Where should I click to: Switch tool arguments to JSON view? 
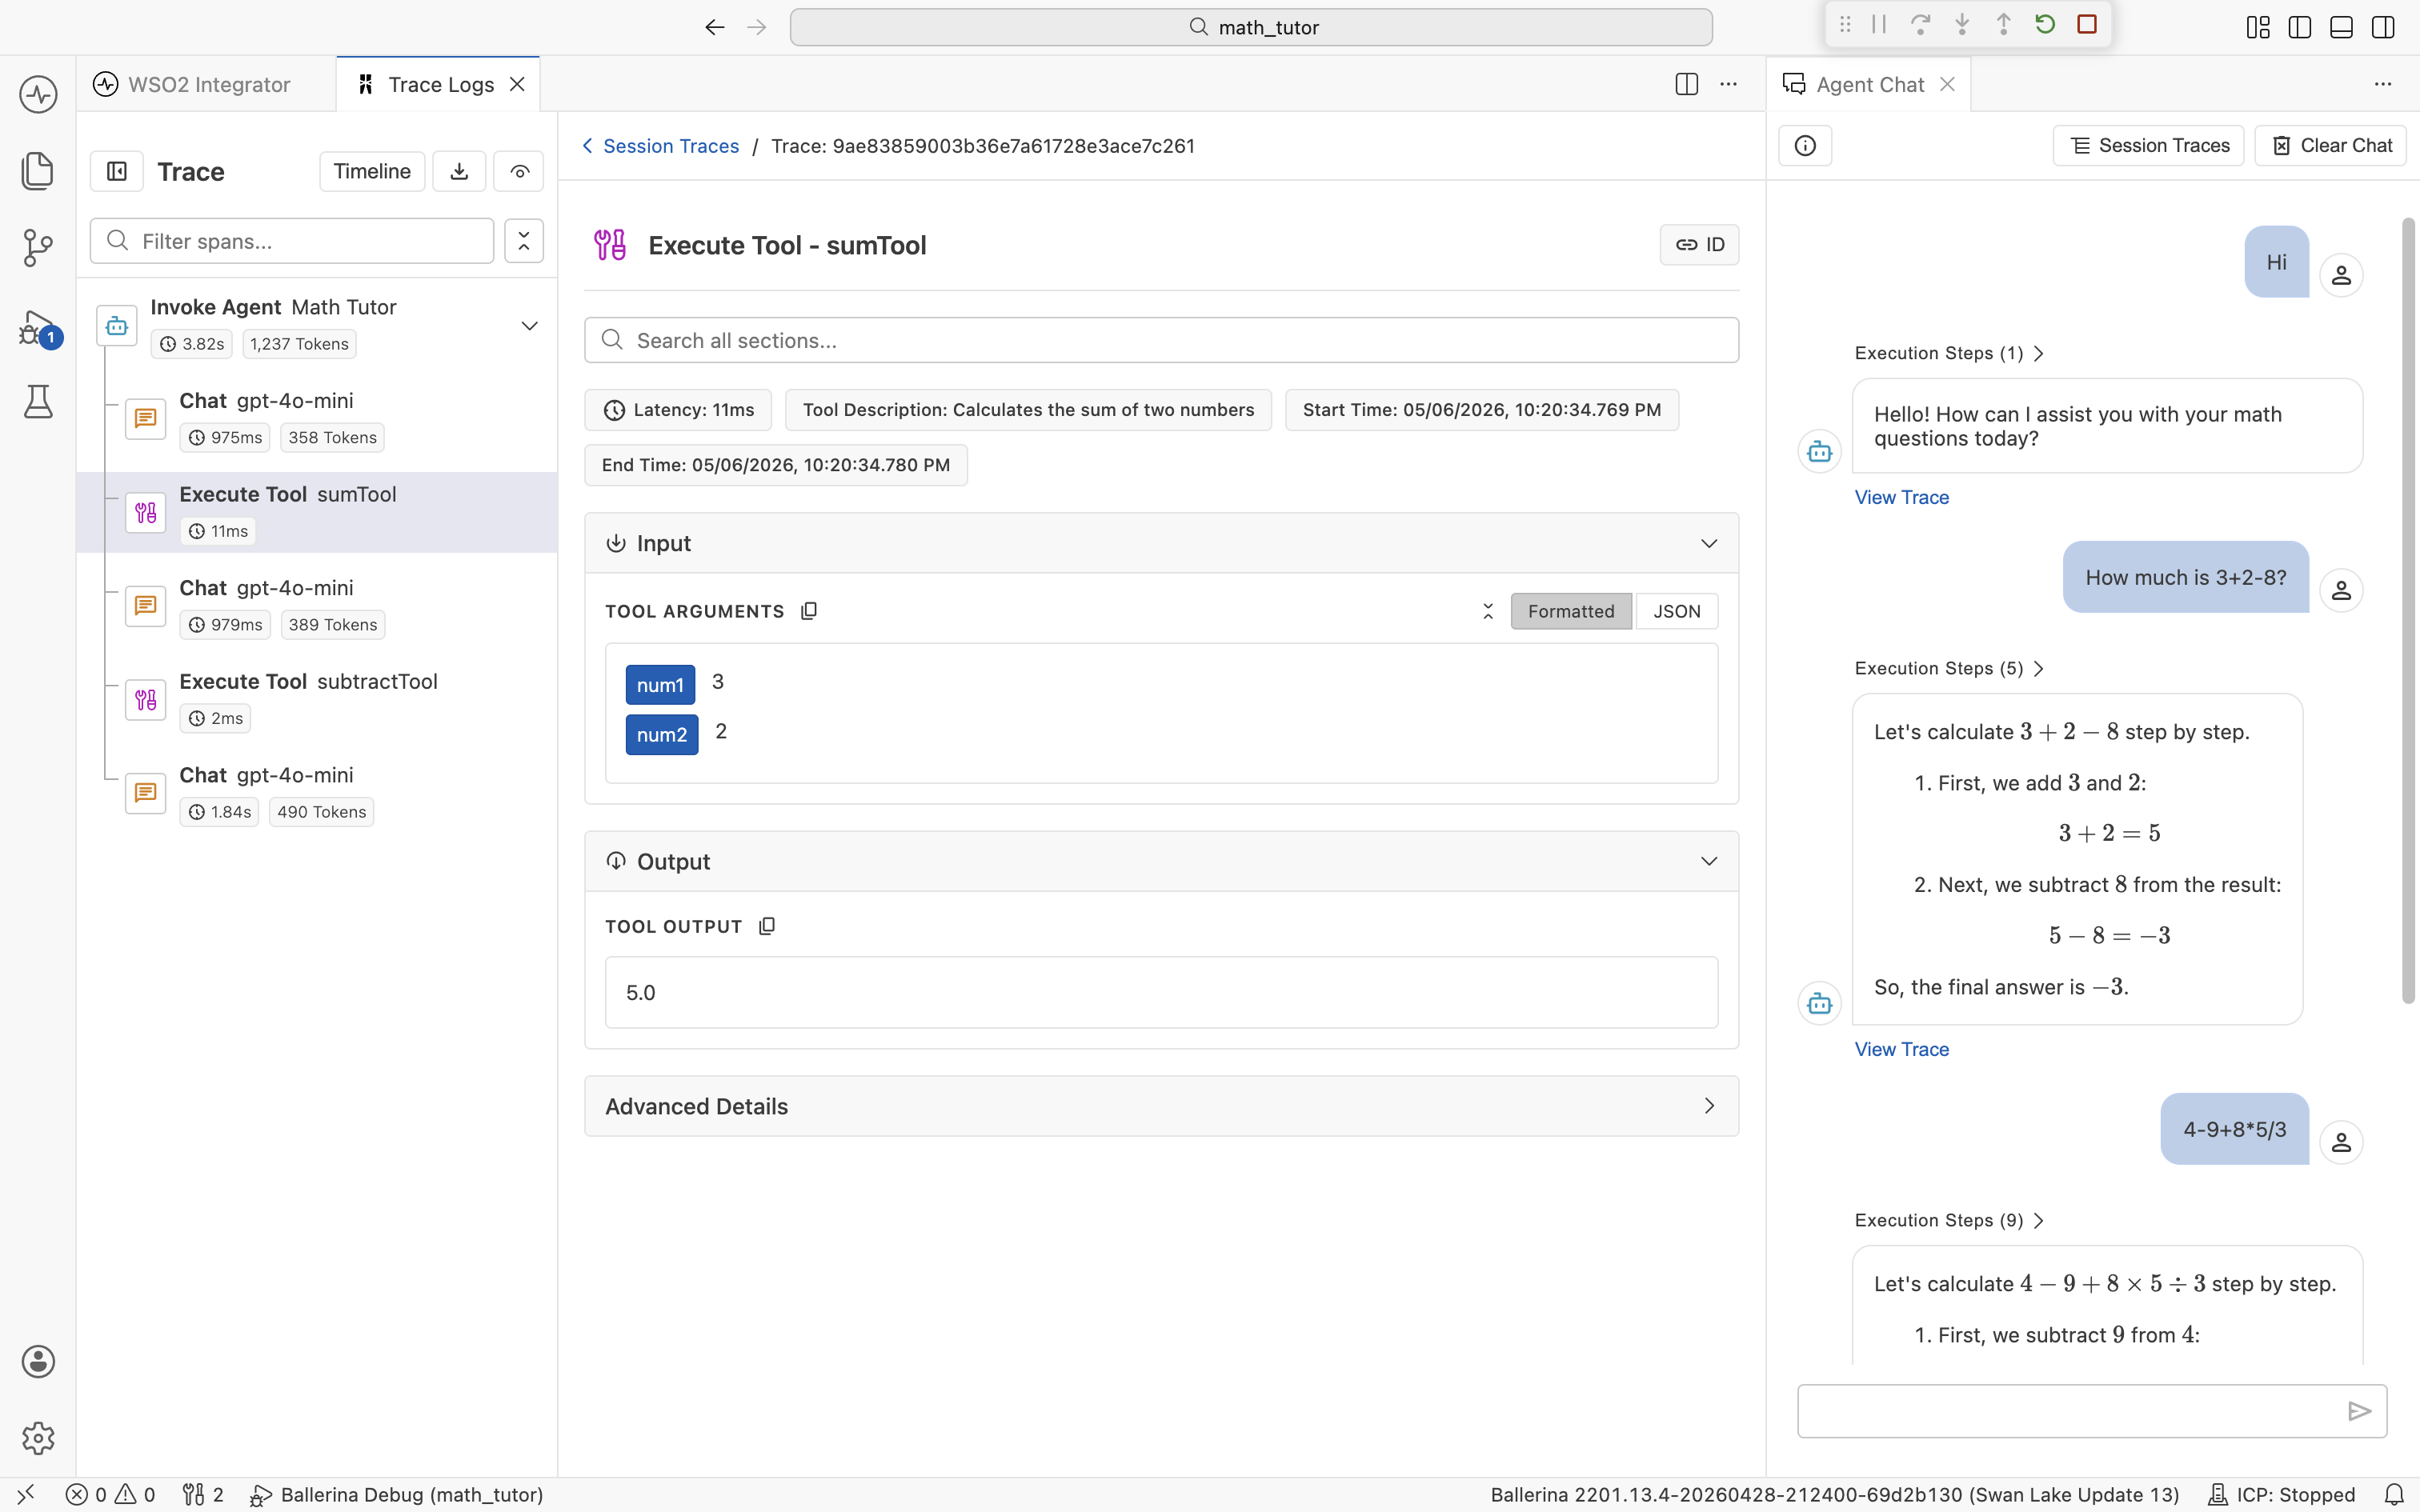coord(1677,611)
